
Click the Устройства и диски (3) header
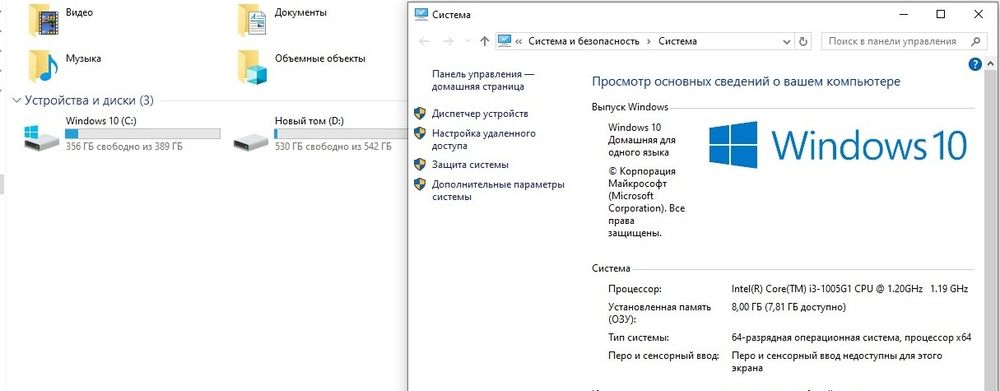pos(89,100)
